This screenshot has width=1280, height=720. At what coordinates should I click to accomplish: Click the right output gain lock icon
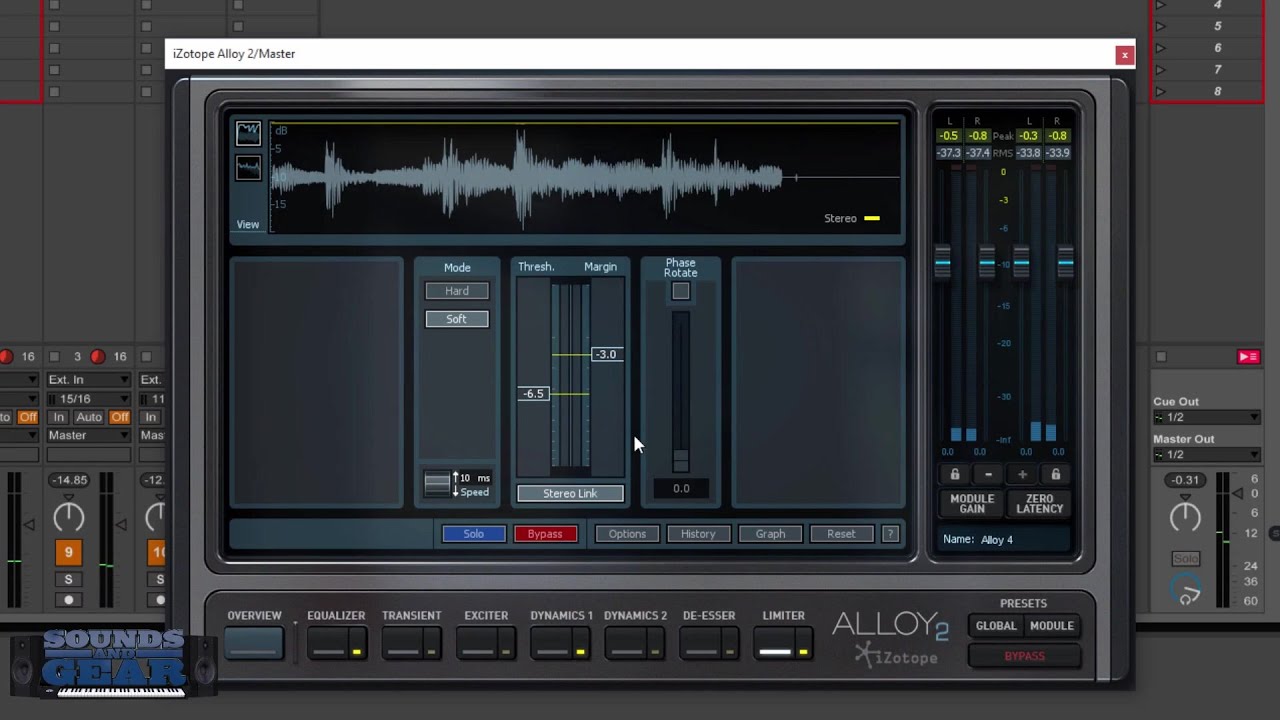coord(1055,475)
